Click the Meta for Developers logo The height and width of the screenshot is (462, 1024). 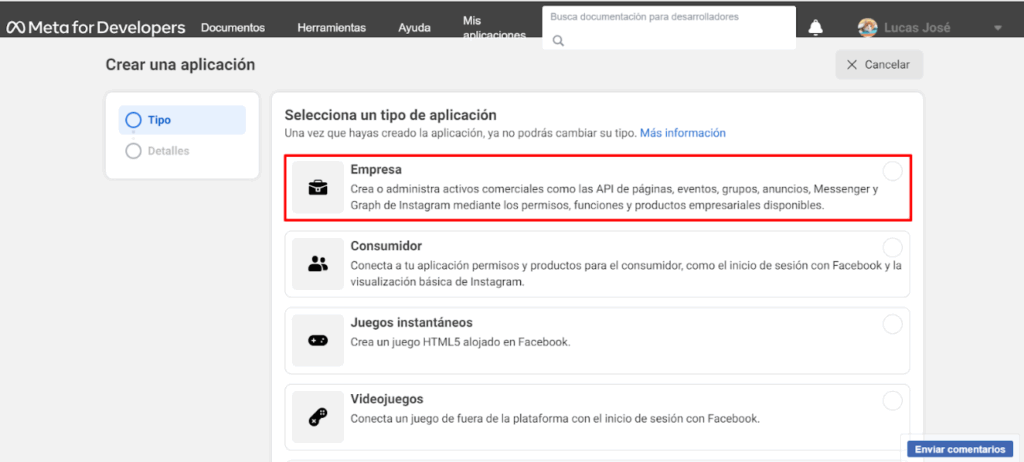(x=96, y=27)
